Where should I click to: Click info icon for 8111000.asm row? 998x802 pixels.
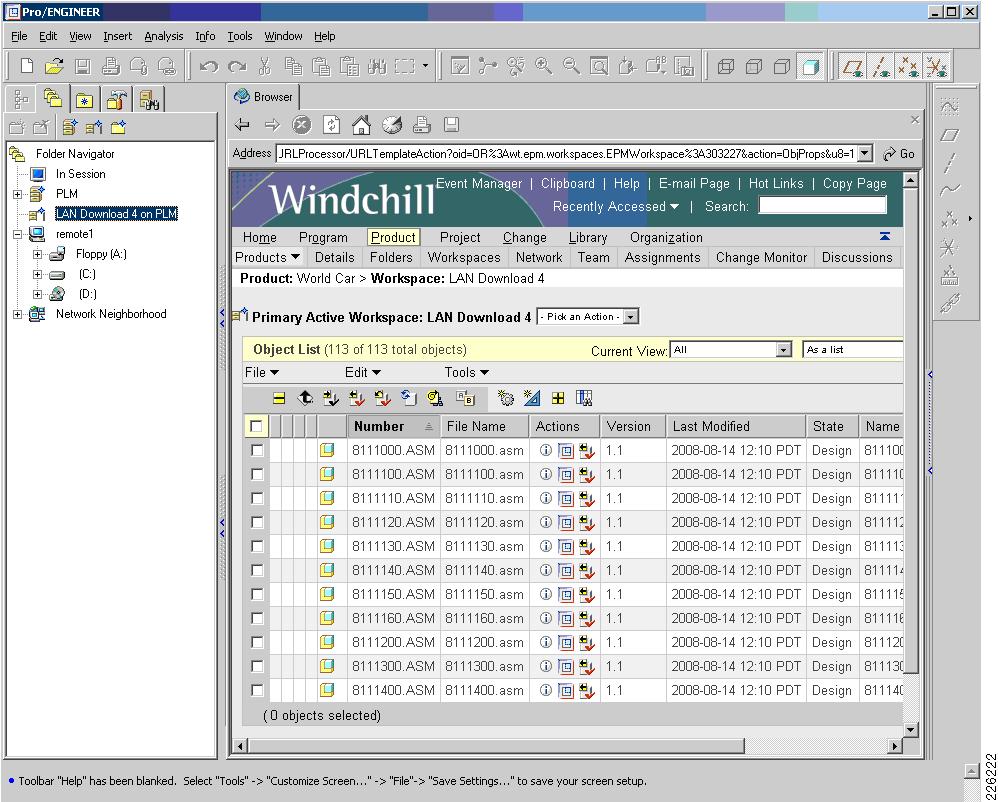coord(545,451)
